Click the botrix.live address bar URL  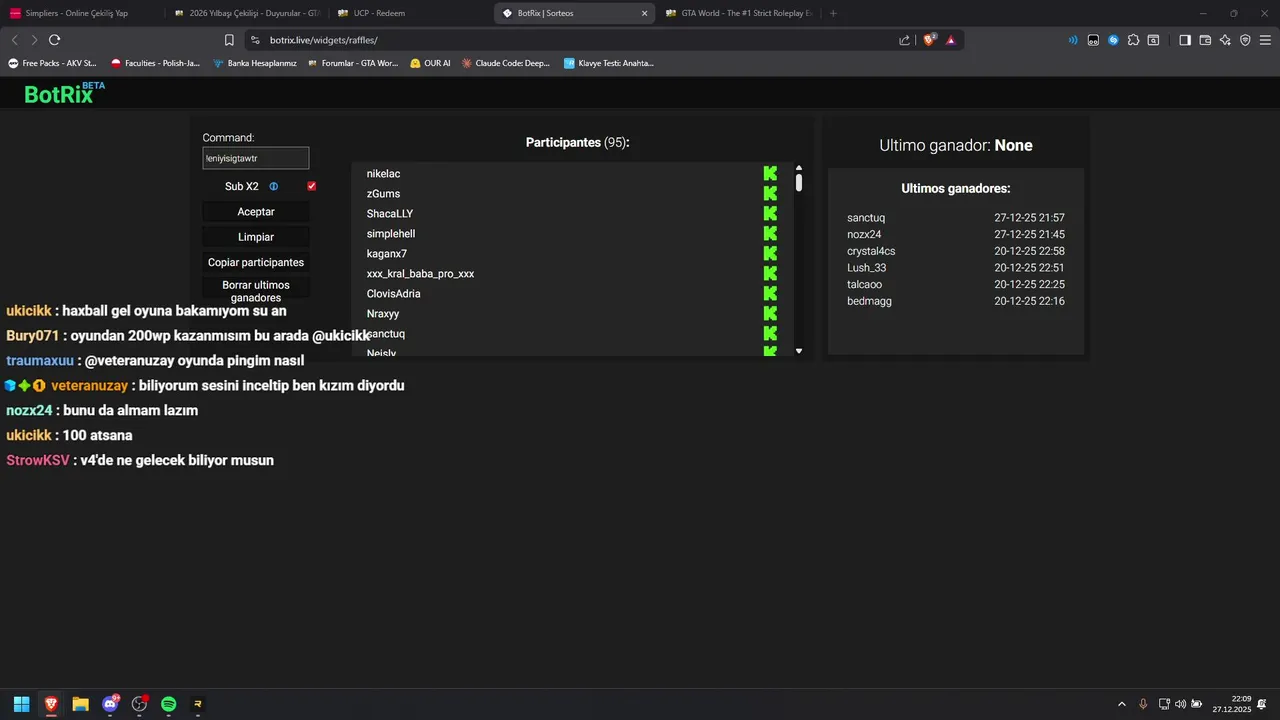[x=324, y=40]
